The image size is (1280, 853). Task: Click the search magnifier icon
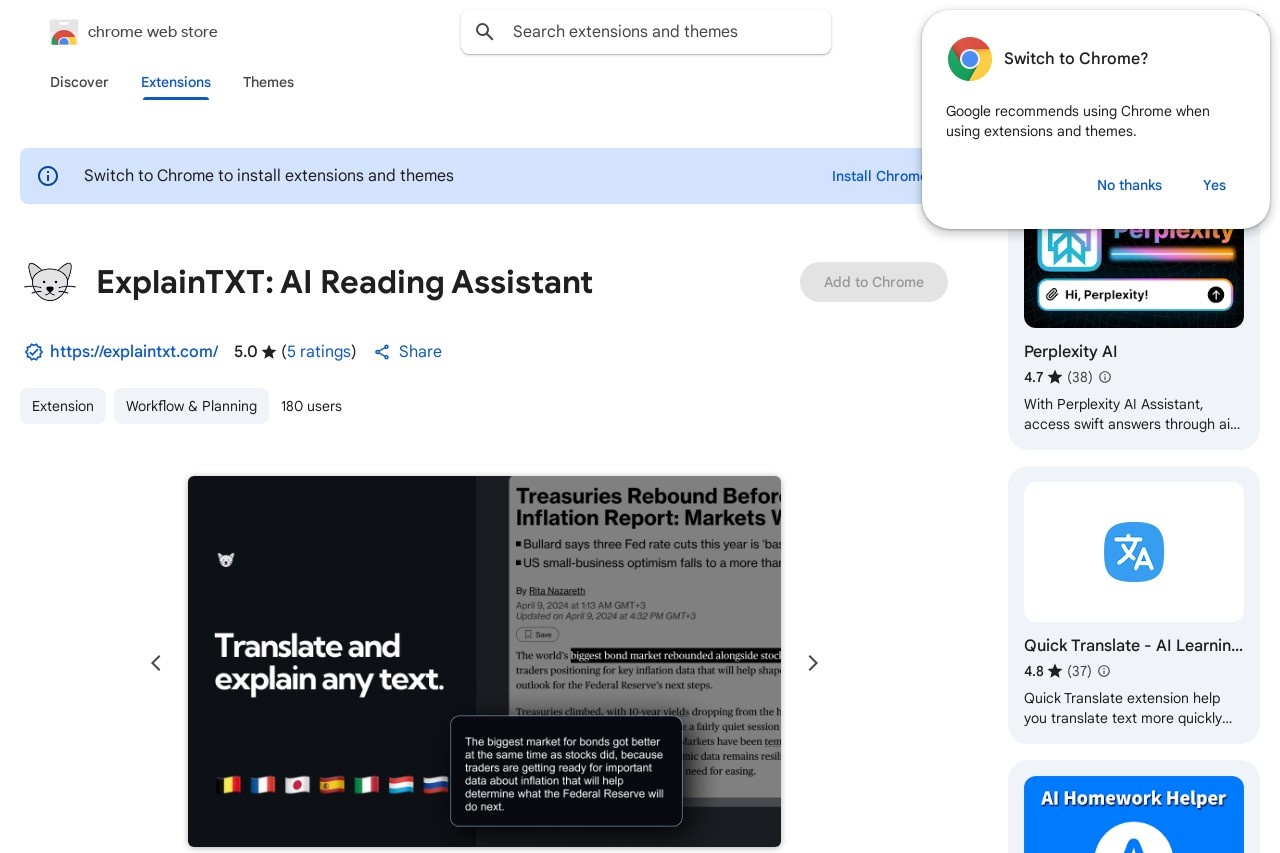pos(485,32)
